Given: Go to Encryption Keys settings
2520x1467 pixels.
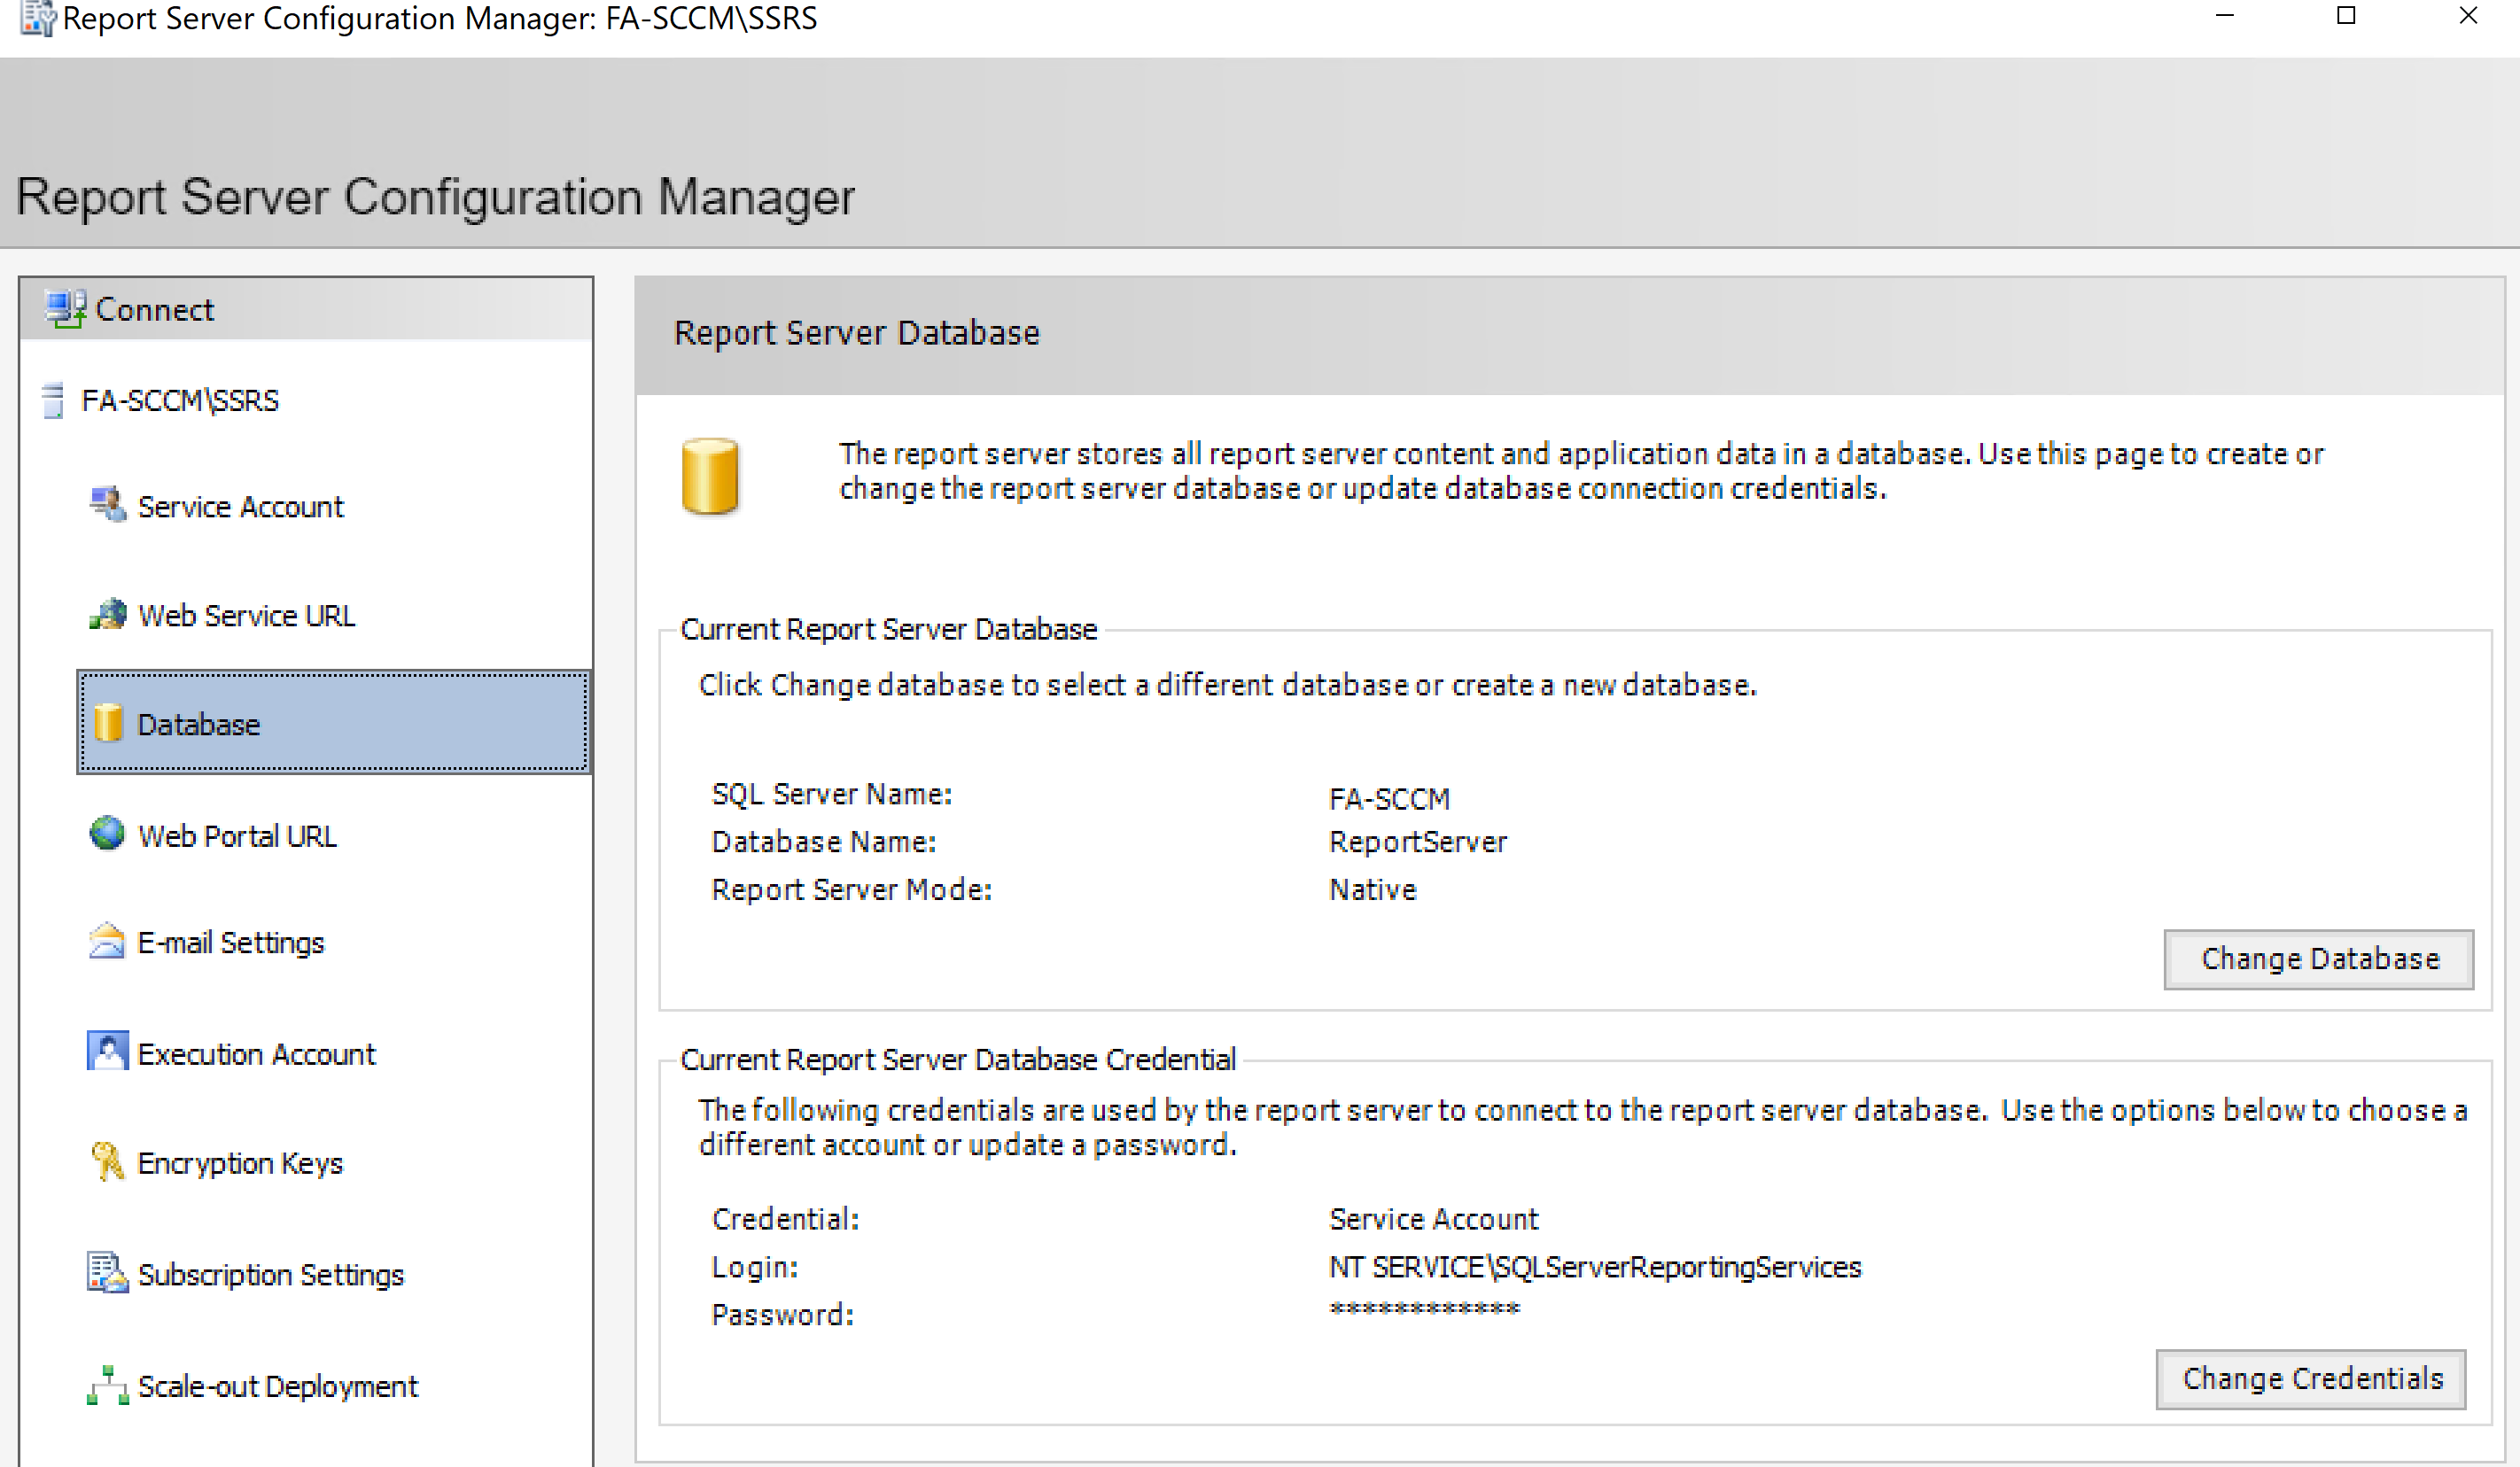Looking at the screenshot, I should point(240,1164).
